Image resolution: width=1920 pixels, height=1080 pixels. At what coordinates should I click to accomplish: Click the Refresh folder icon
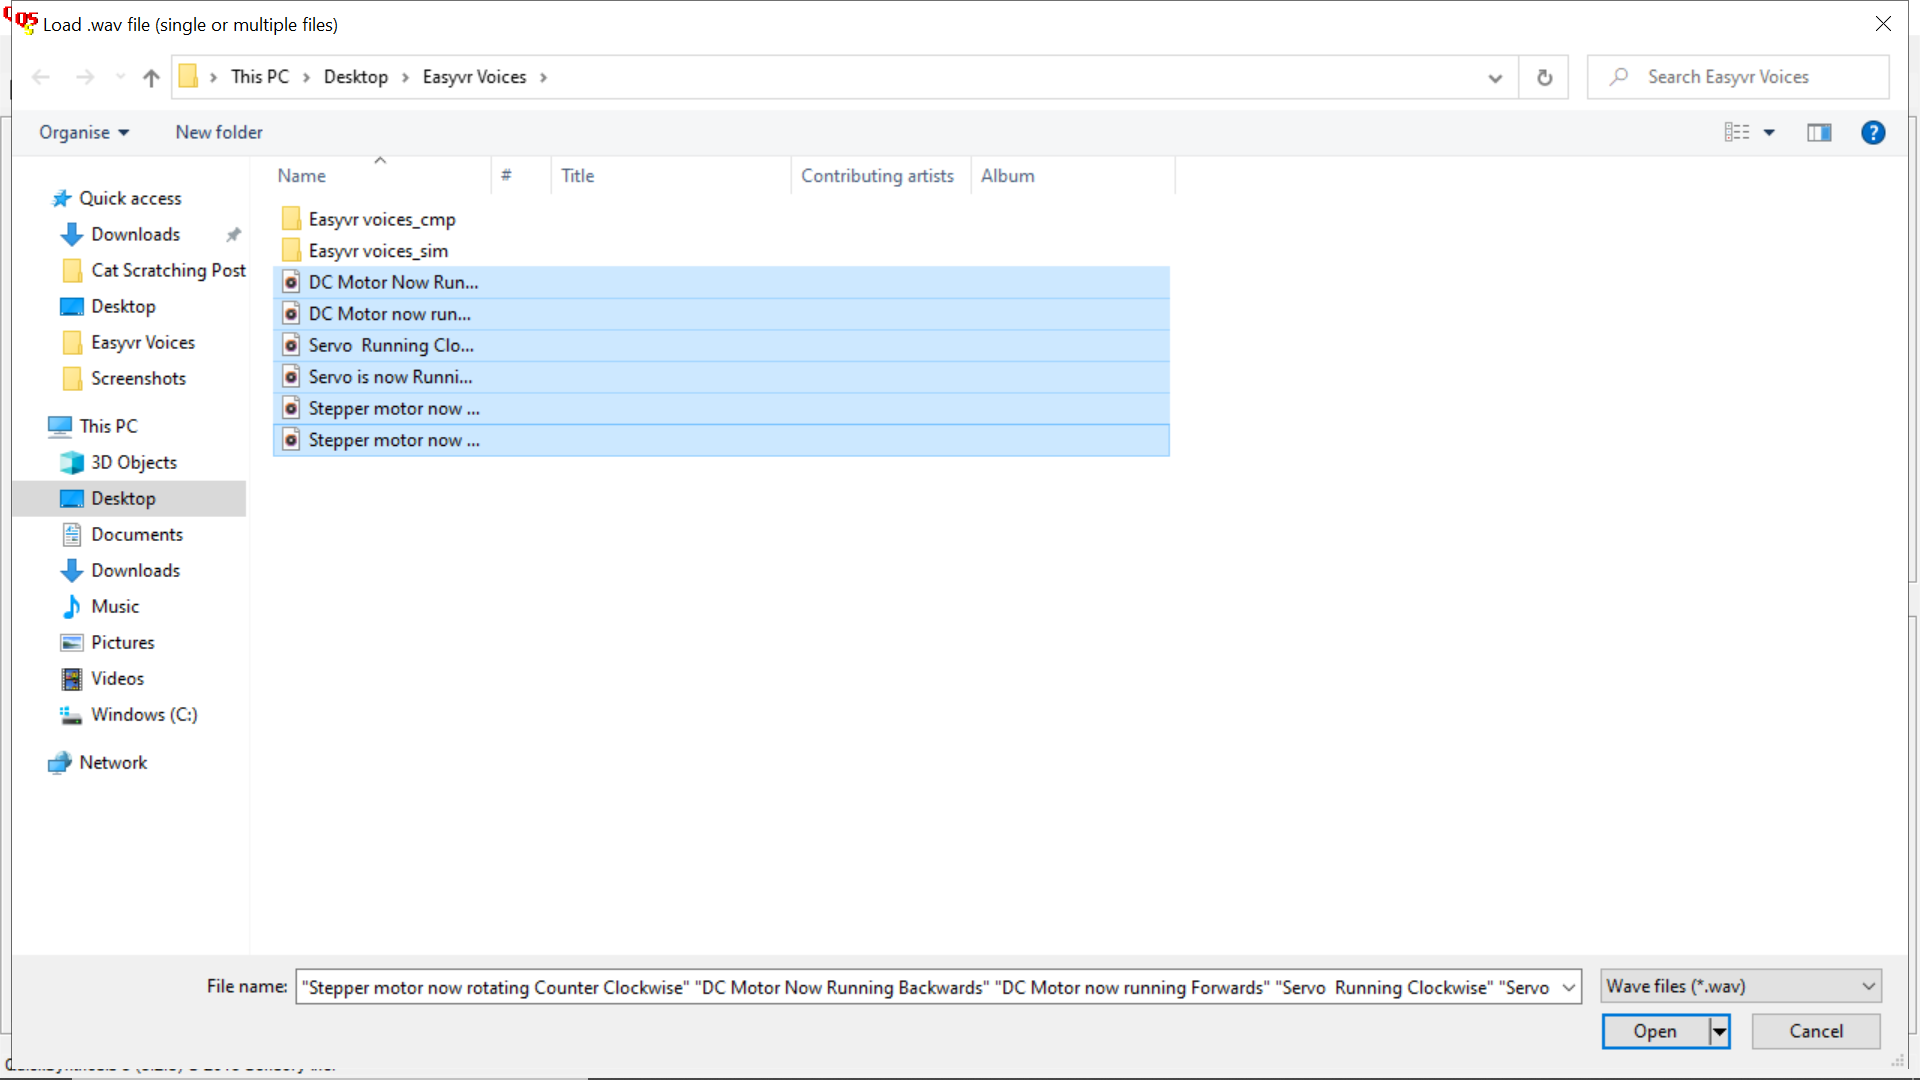click(x=1544, y=77)
